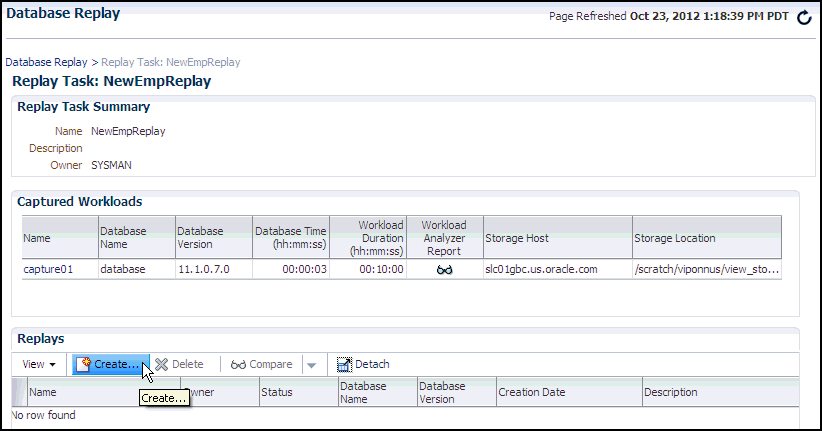Click the Storage Location column header
This screenshot has width=822, height=431.
[675, 238]
